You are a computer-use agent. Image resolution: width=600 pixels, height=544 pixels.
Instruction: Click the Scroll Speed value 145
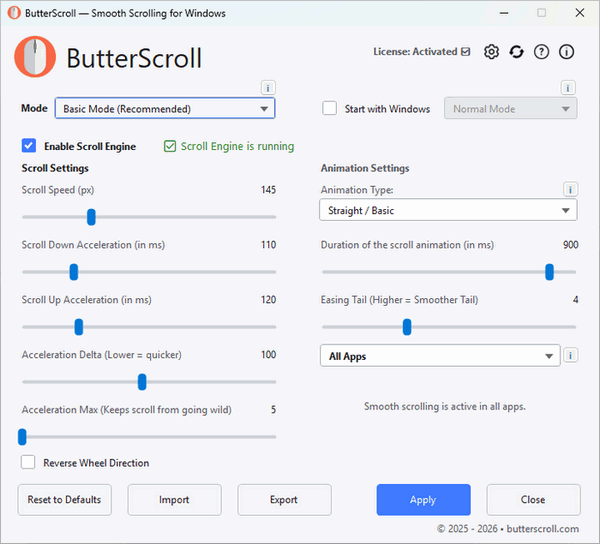tap(268, 190)
